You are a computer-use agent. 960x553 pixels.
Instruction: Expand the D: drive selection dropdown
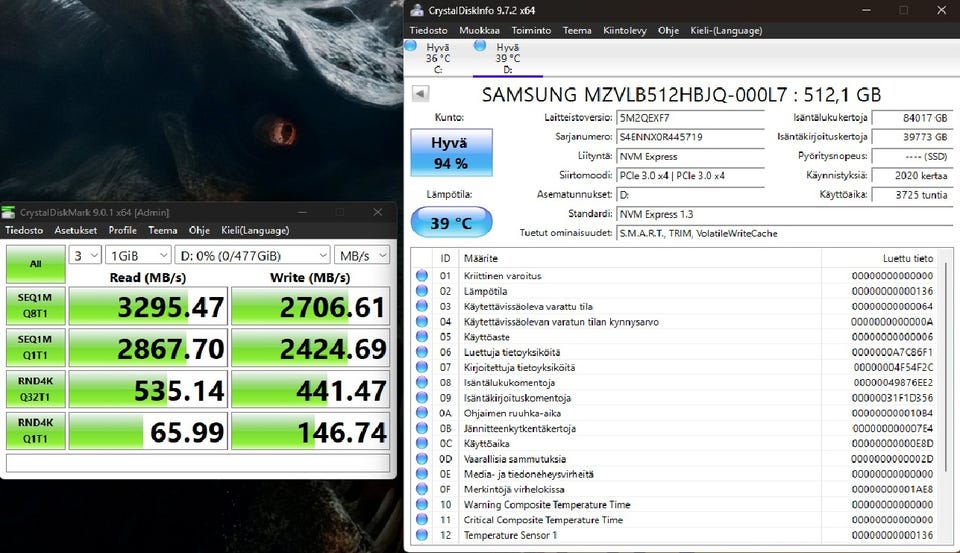pos(252,255)
